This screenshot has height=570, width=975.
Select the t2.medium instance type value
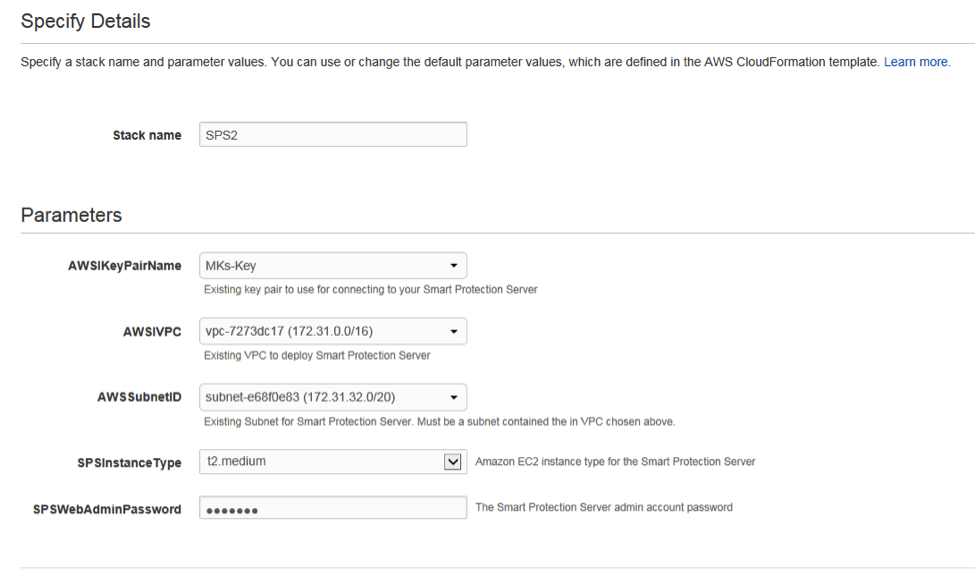tap(235, 462)
